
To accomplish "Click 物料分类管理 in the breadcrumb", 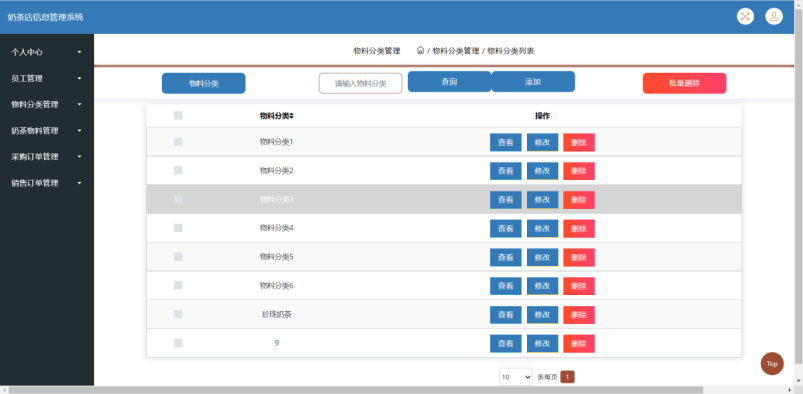I will 456,51.
